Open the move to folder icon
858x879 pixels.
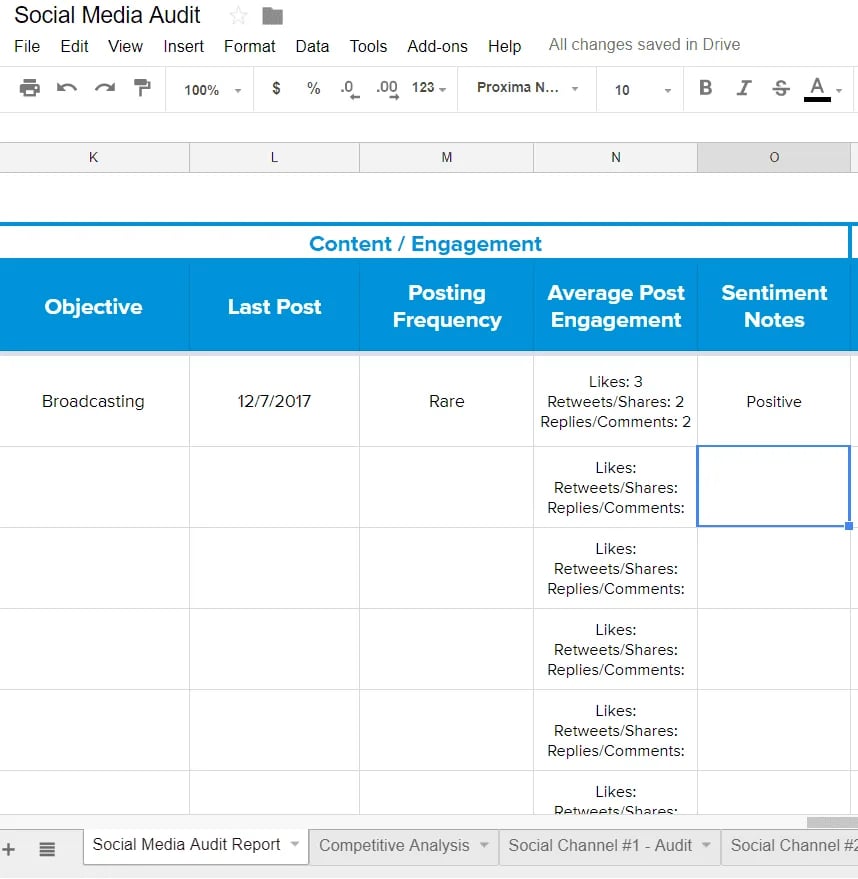(272, 16)
